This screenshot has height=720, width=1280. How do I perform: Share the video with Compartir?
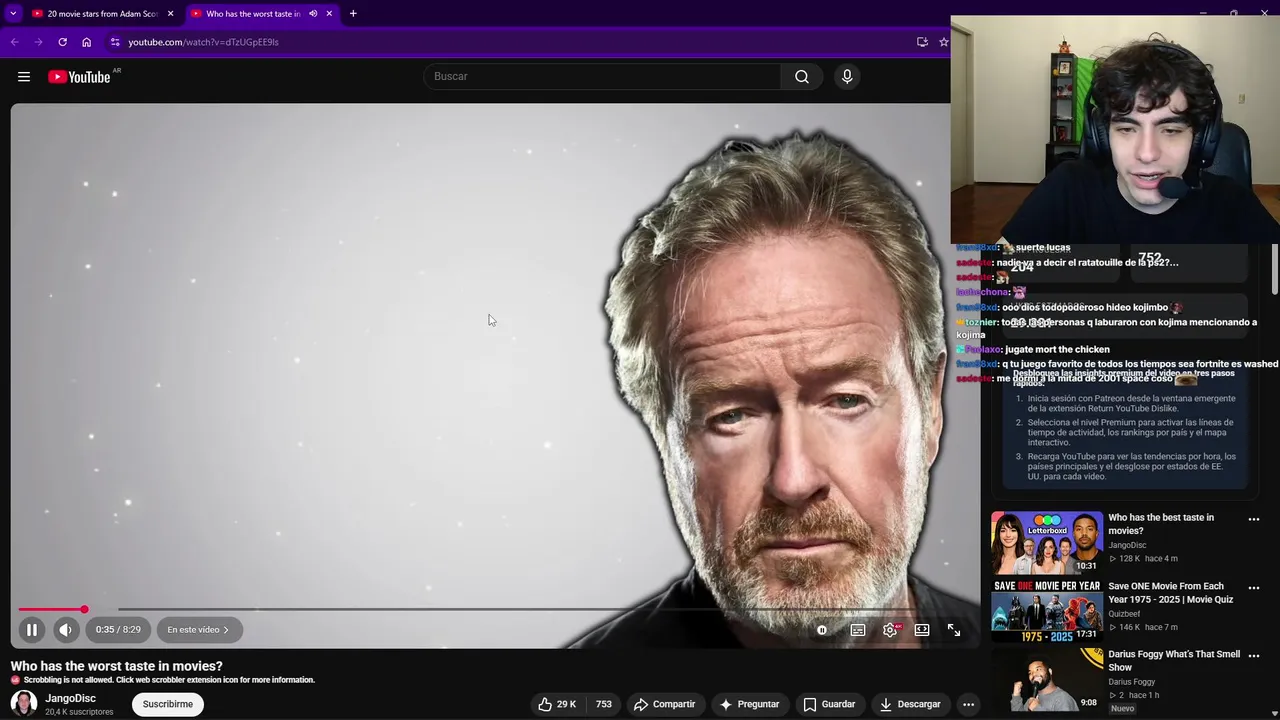pyautogui.click(x=665, y=704)
